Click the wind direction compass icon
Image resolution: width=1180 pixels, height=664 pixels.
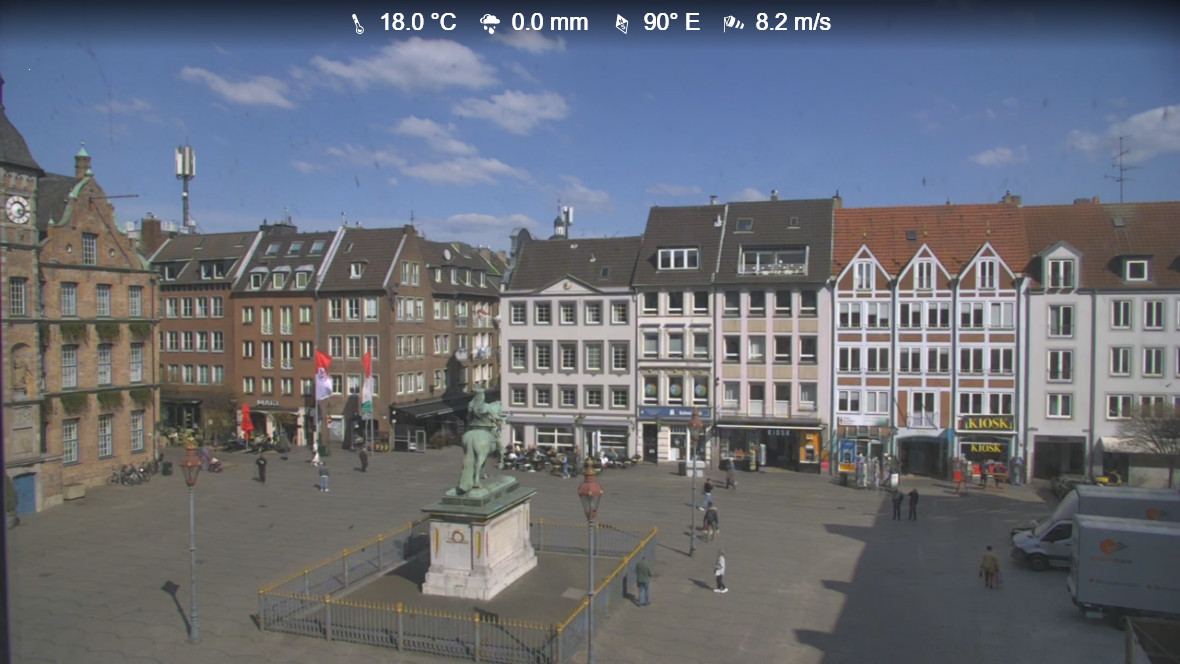tap(622, 23)
